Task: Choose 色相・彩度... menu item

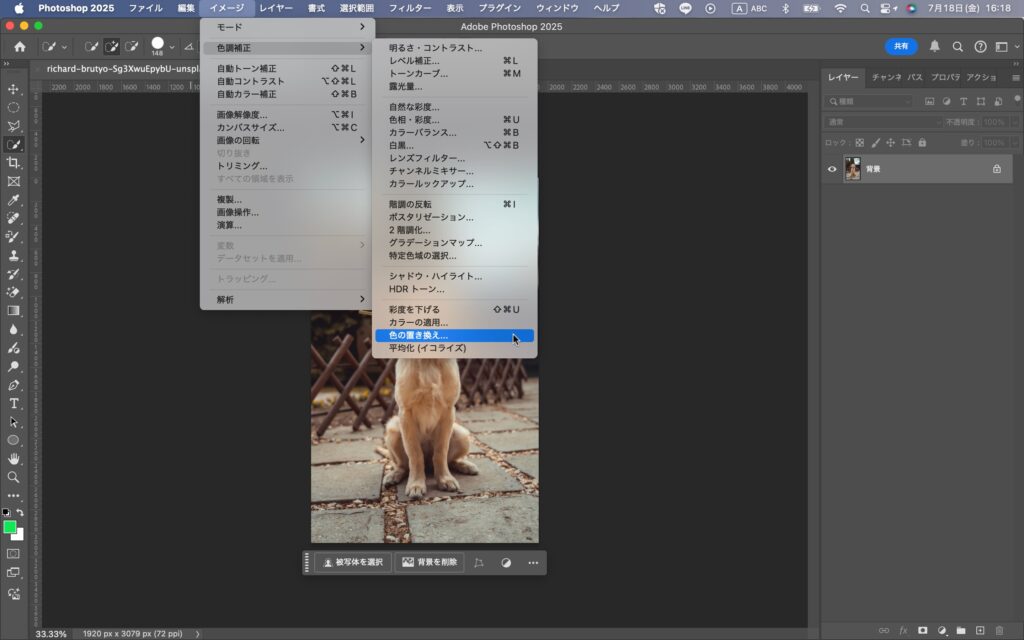Action: tap(455, 120)
